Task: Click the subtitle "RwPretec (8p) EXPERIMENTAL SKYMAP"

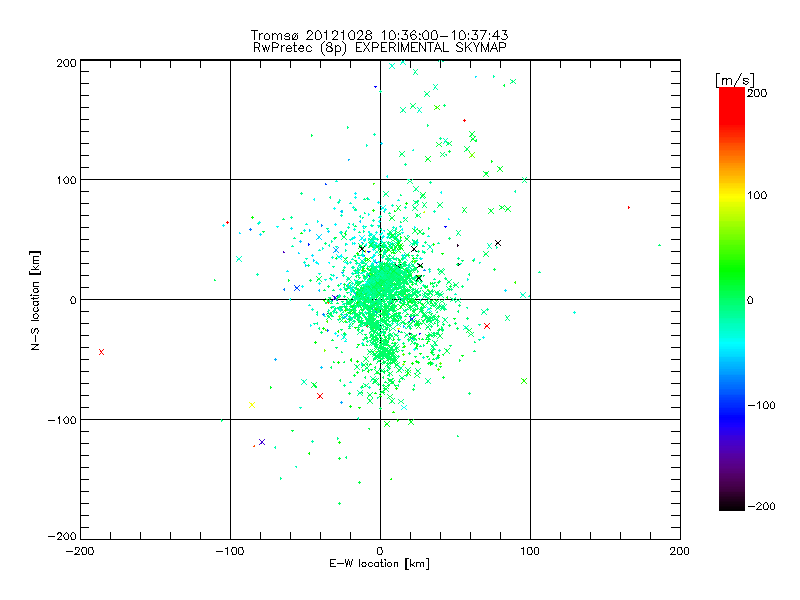Action: 380,48
